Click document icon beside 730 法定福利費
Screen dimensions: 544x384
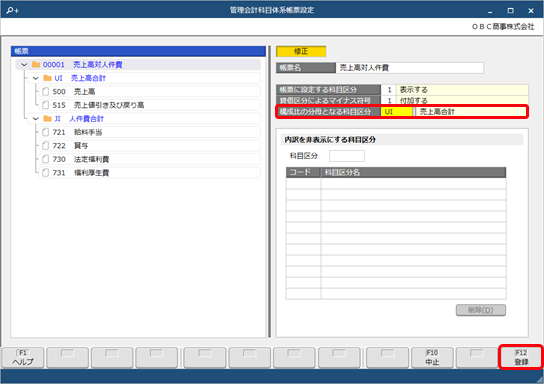[x=45, y=159]
